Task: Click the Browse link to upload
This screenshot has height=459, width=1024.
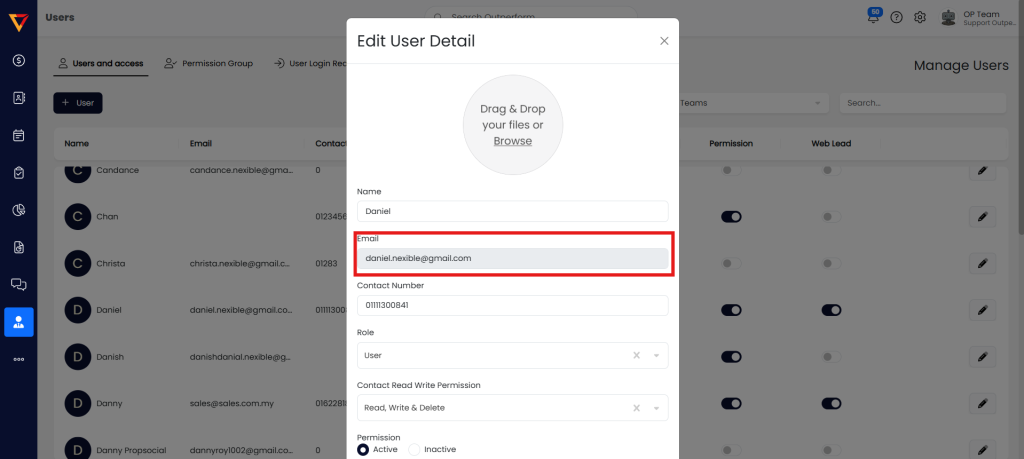Action: [x=512, y=141]
